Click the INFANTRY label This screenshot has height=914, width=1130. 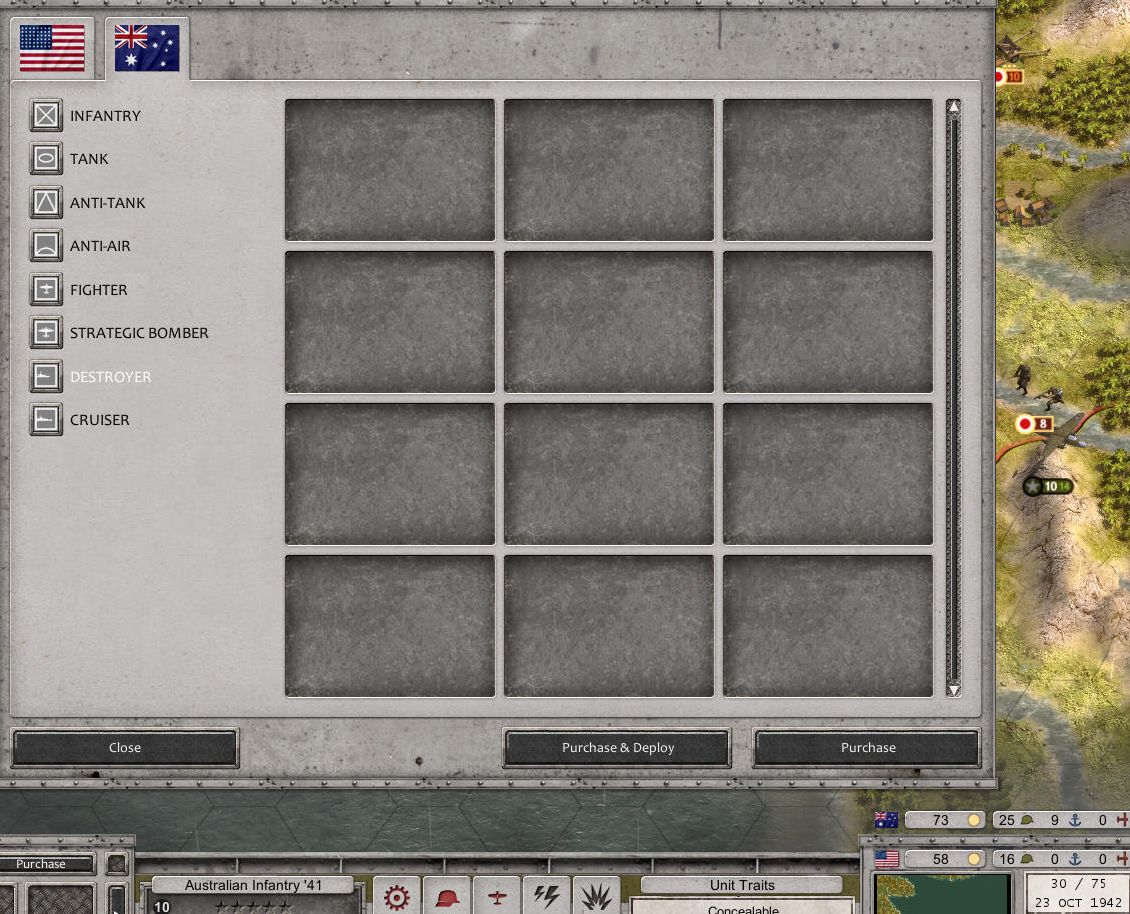[x=105, y=116]
